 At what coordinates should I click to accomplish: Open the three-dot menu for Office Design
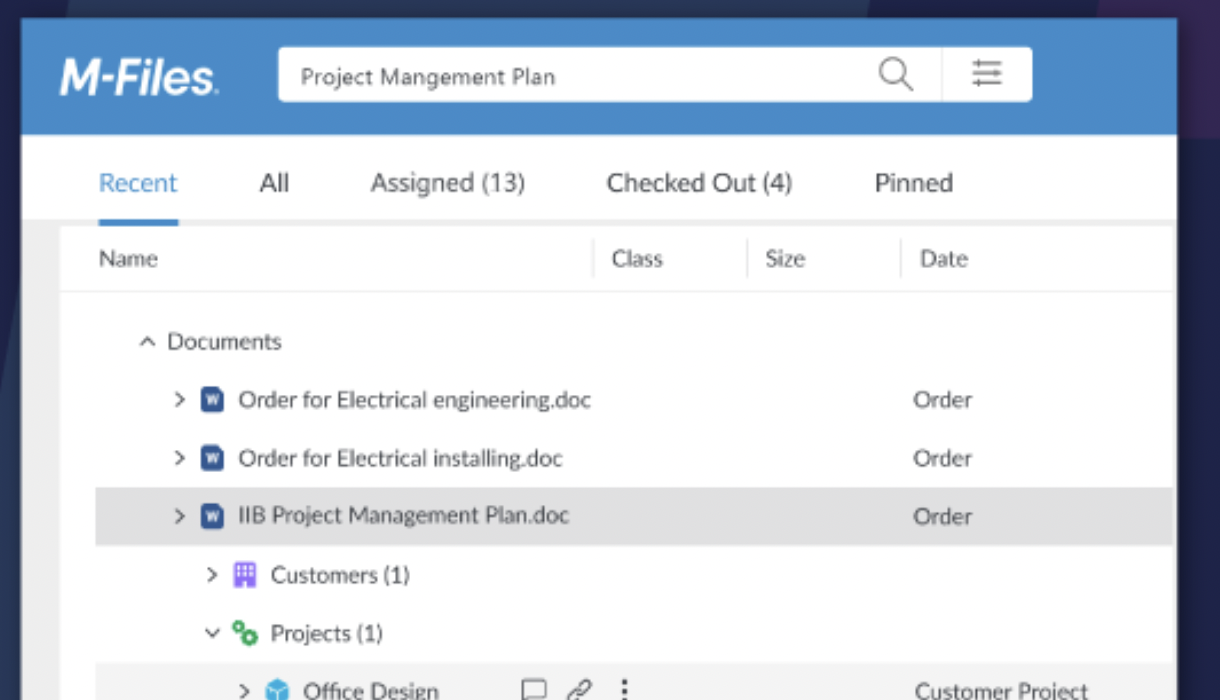pos(624,690)
